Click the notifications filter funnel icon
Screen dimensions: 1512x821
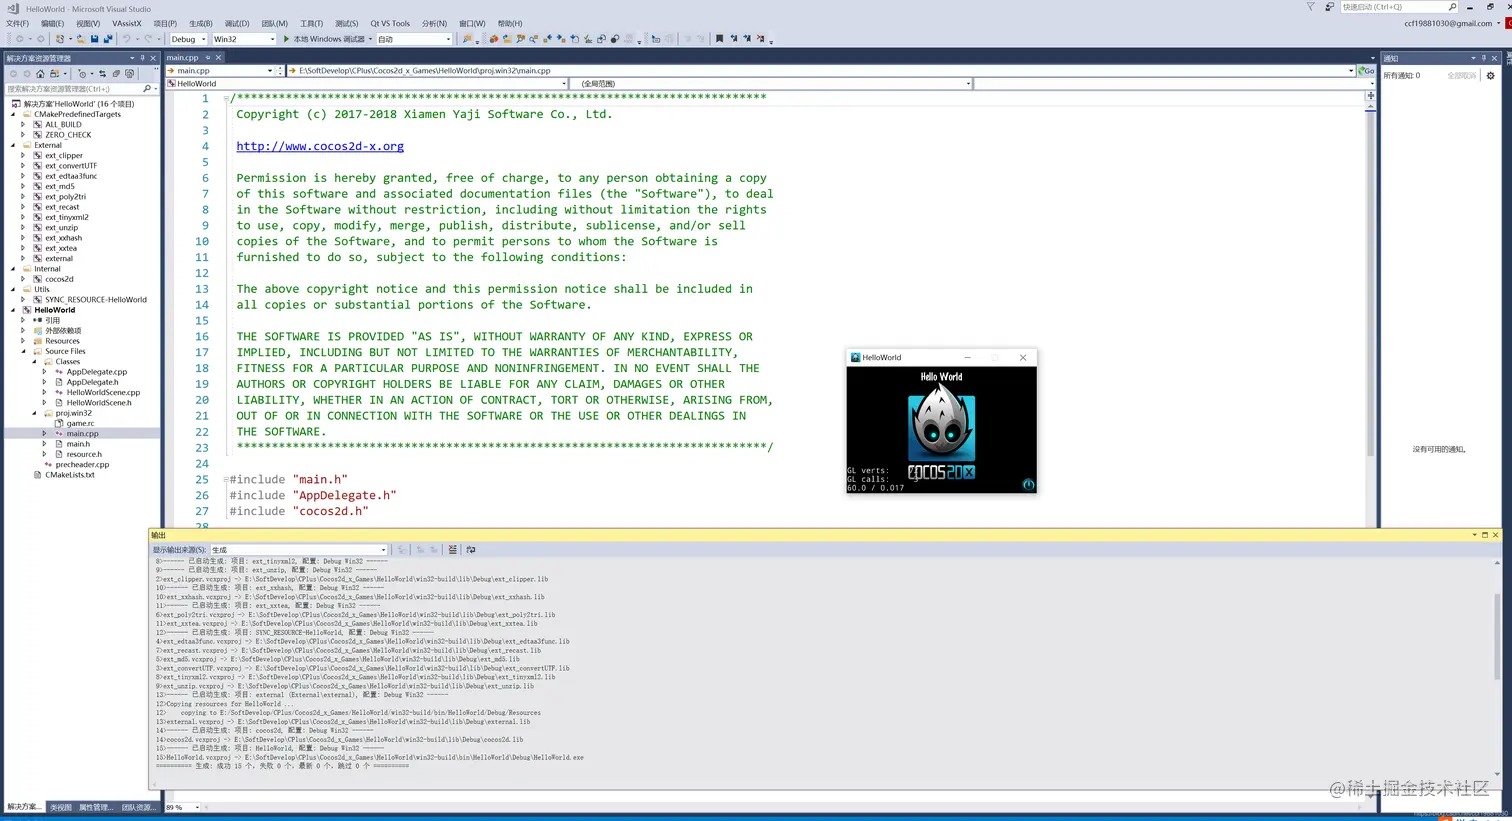1310,7
